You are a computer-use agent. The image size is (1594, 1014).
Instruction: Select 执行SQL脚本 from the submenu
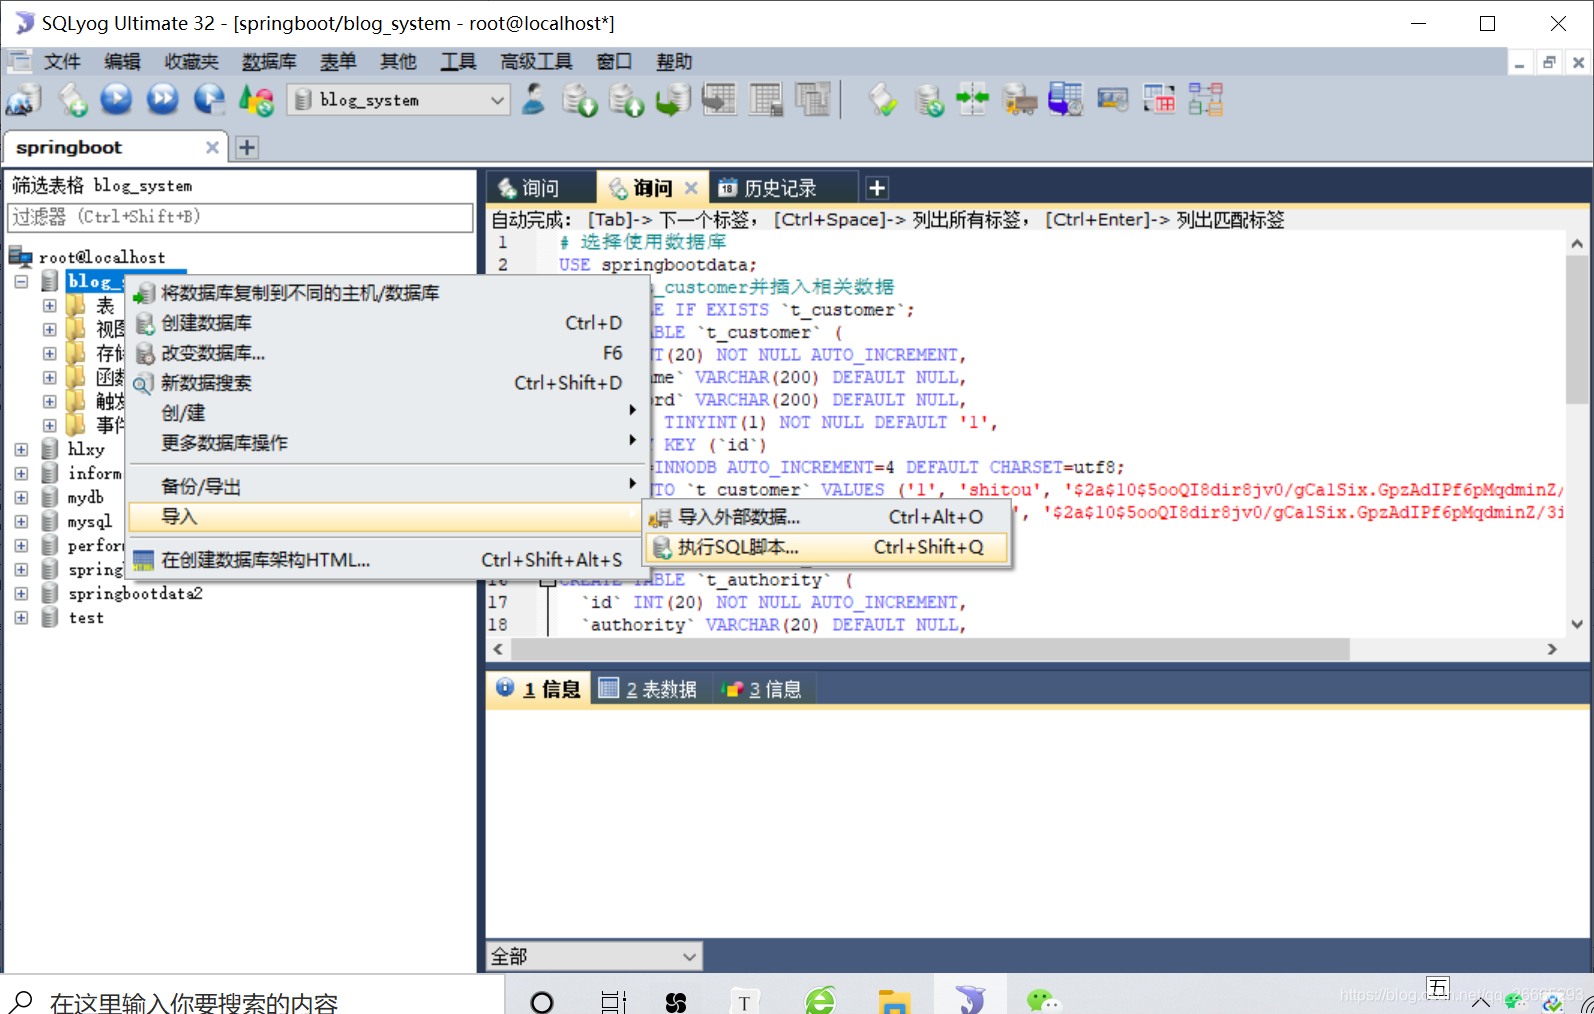pyautogui.click(x=827, y=547)
